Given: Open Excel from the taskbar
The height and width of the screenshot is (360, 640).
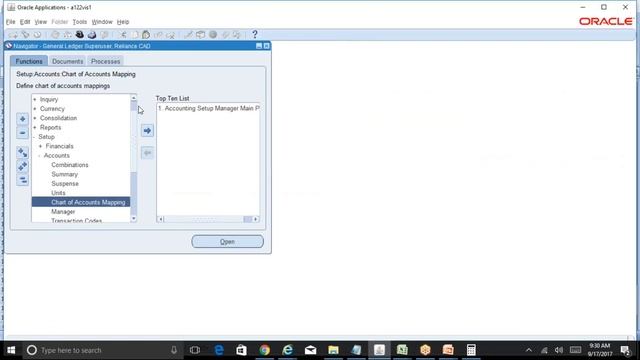Looking at the screenshot, I should tap(402, 350).
